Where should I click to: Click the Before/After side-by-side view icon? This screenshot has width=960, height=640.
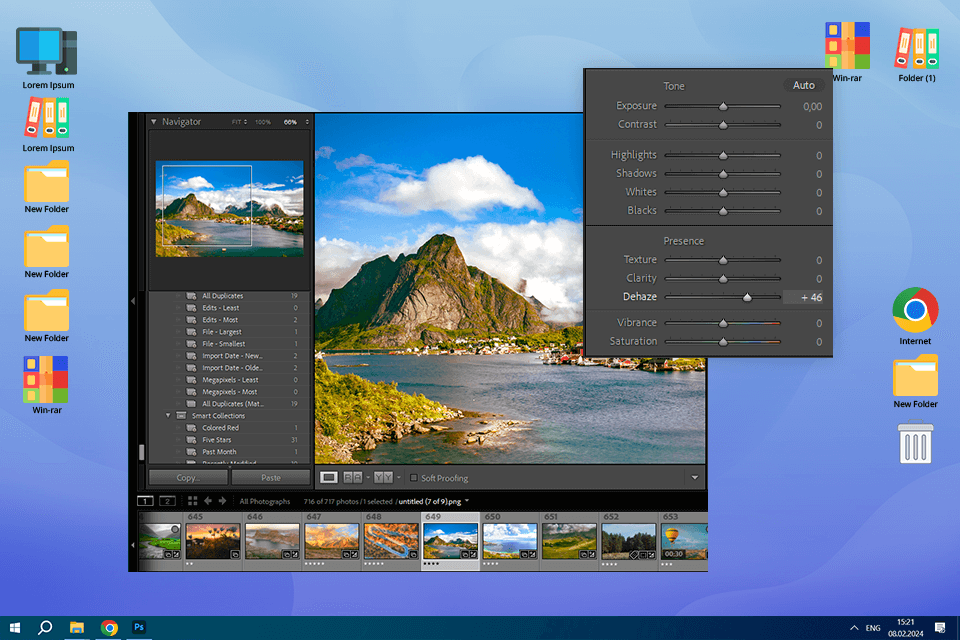coord(383,478)
